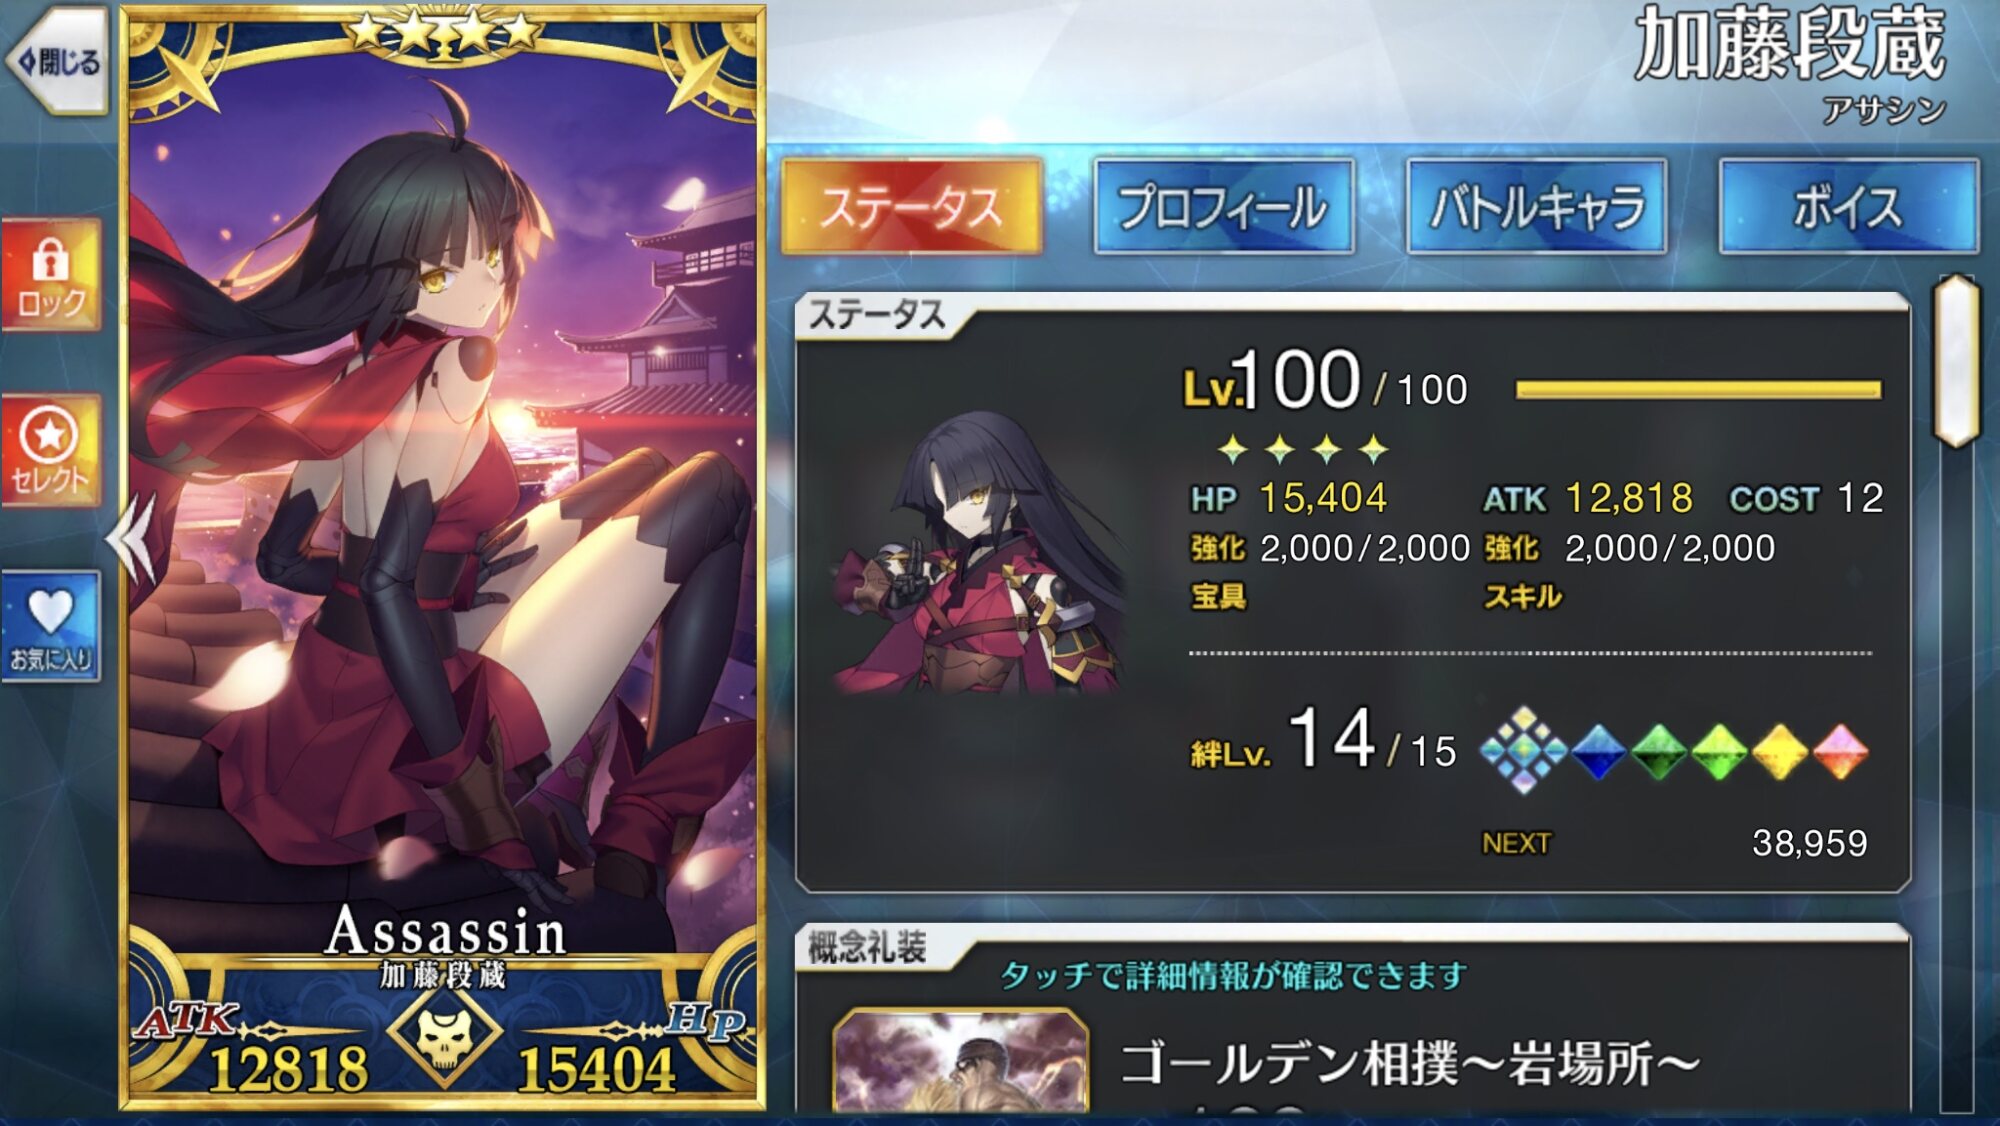Toggle the セレクト star select button
2000x1126 pixels.
(x=51, y=451)
